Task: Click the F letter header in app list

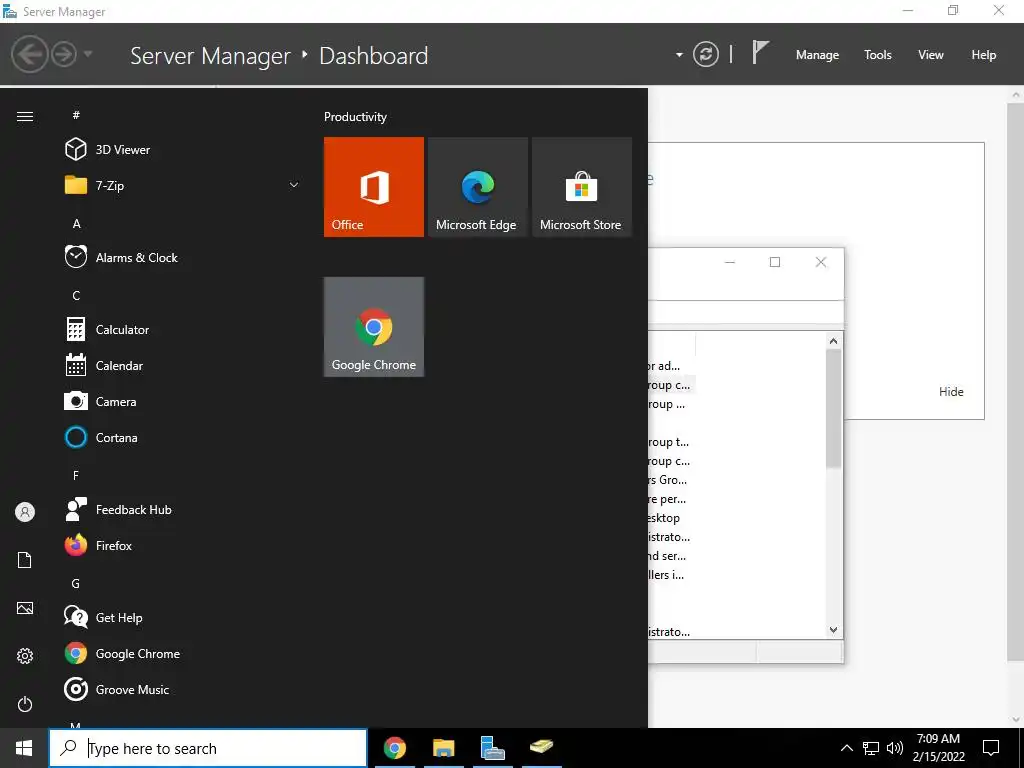Action: click(76, 475)
